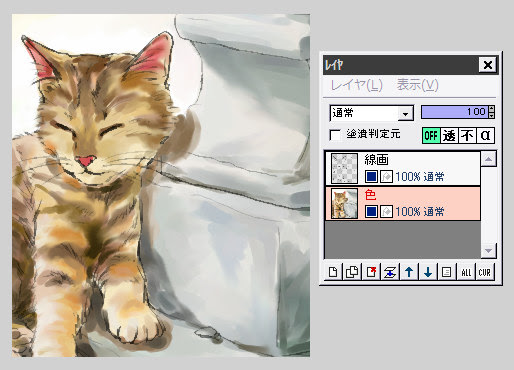Close the レイヤ panel with the X button
Image resolution: width=514 pixels, height=370 pixels.
[x=488, y=65]
